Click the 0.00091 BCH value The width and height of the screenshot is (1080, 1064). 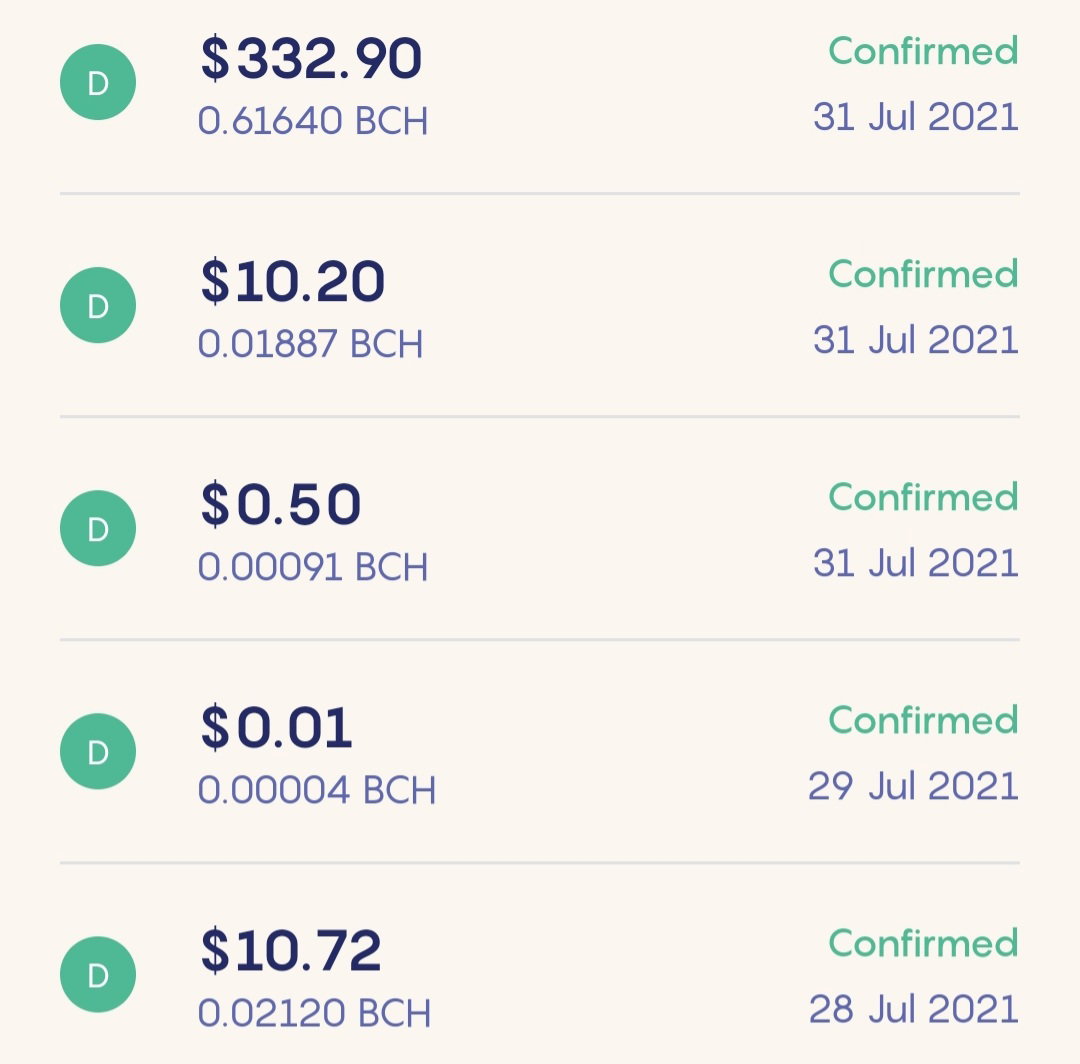pos(313,567)
